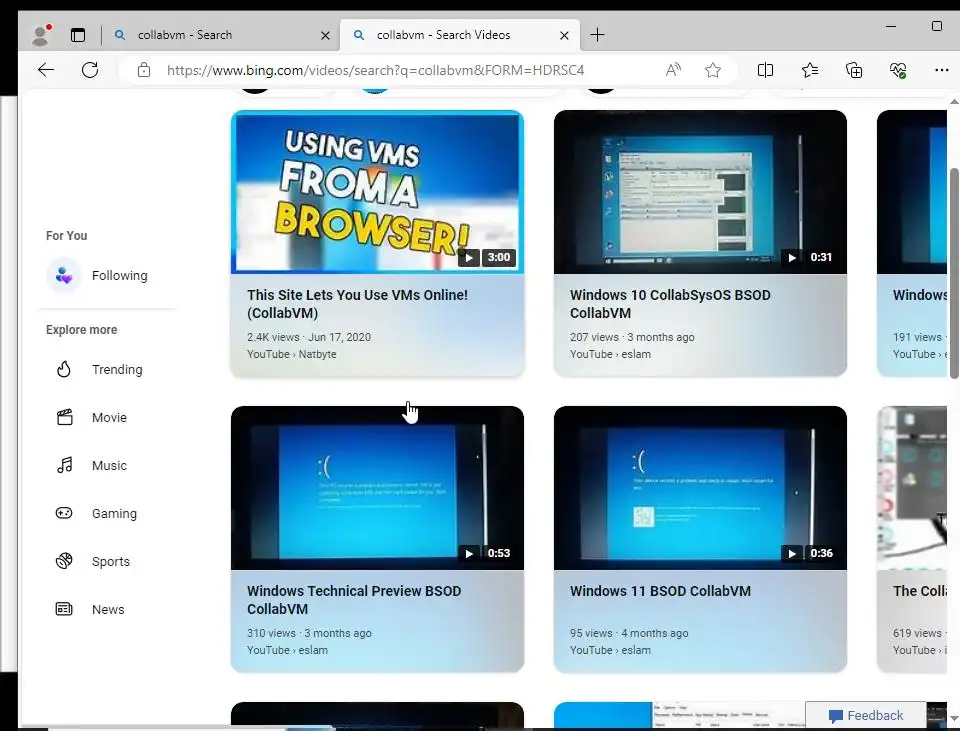Open 'This Site Lets You Use VMs Online!' title
The width and height of the screenshot is (960, 731).
[357, 304]
